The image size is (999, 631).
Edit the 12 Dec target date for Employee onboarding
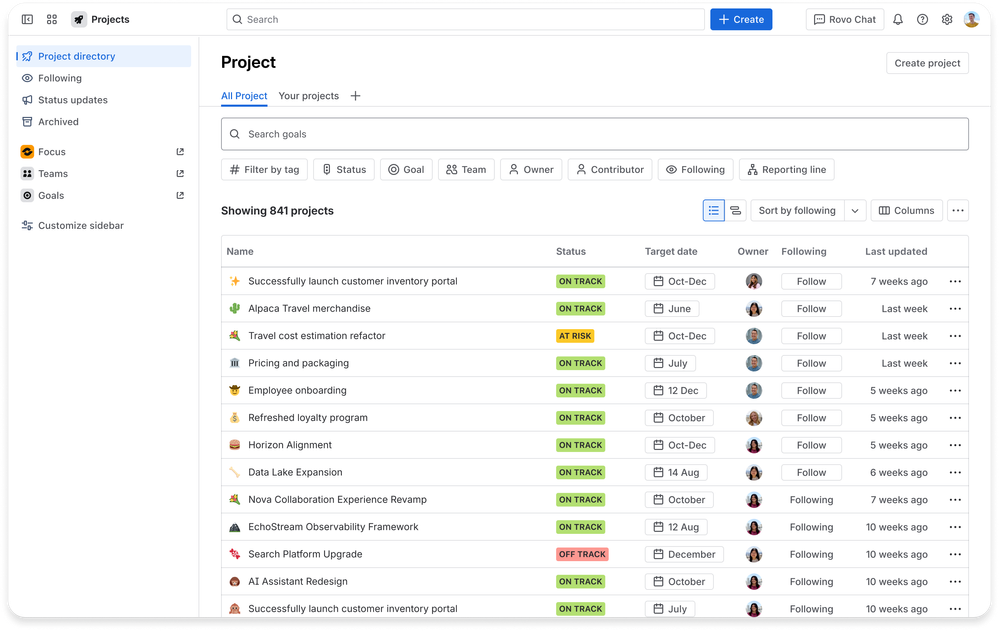click(675, 391)
